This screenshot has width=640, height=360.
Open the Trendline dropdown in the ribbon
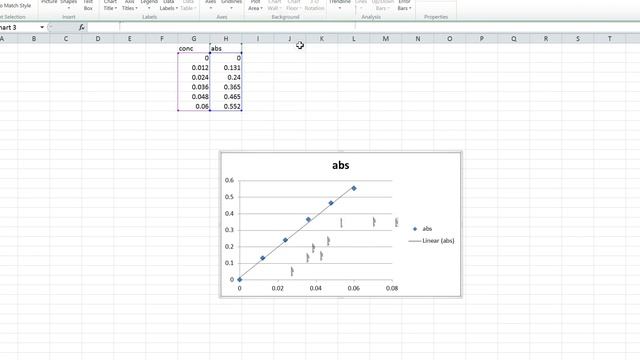(340, 5)
